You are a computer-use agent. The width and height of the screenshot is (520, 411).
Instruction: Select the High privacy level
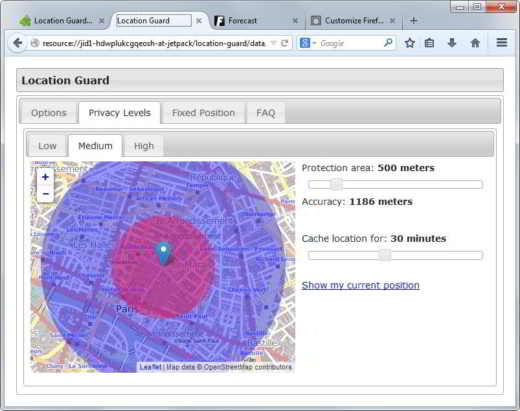[144, 146]
